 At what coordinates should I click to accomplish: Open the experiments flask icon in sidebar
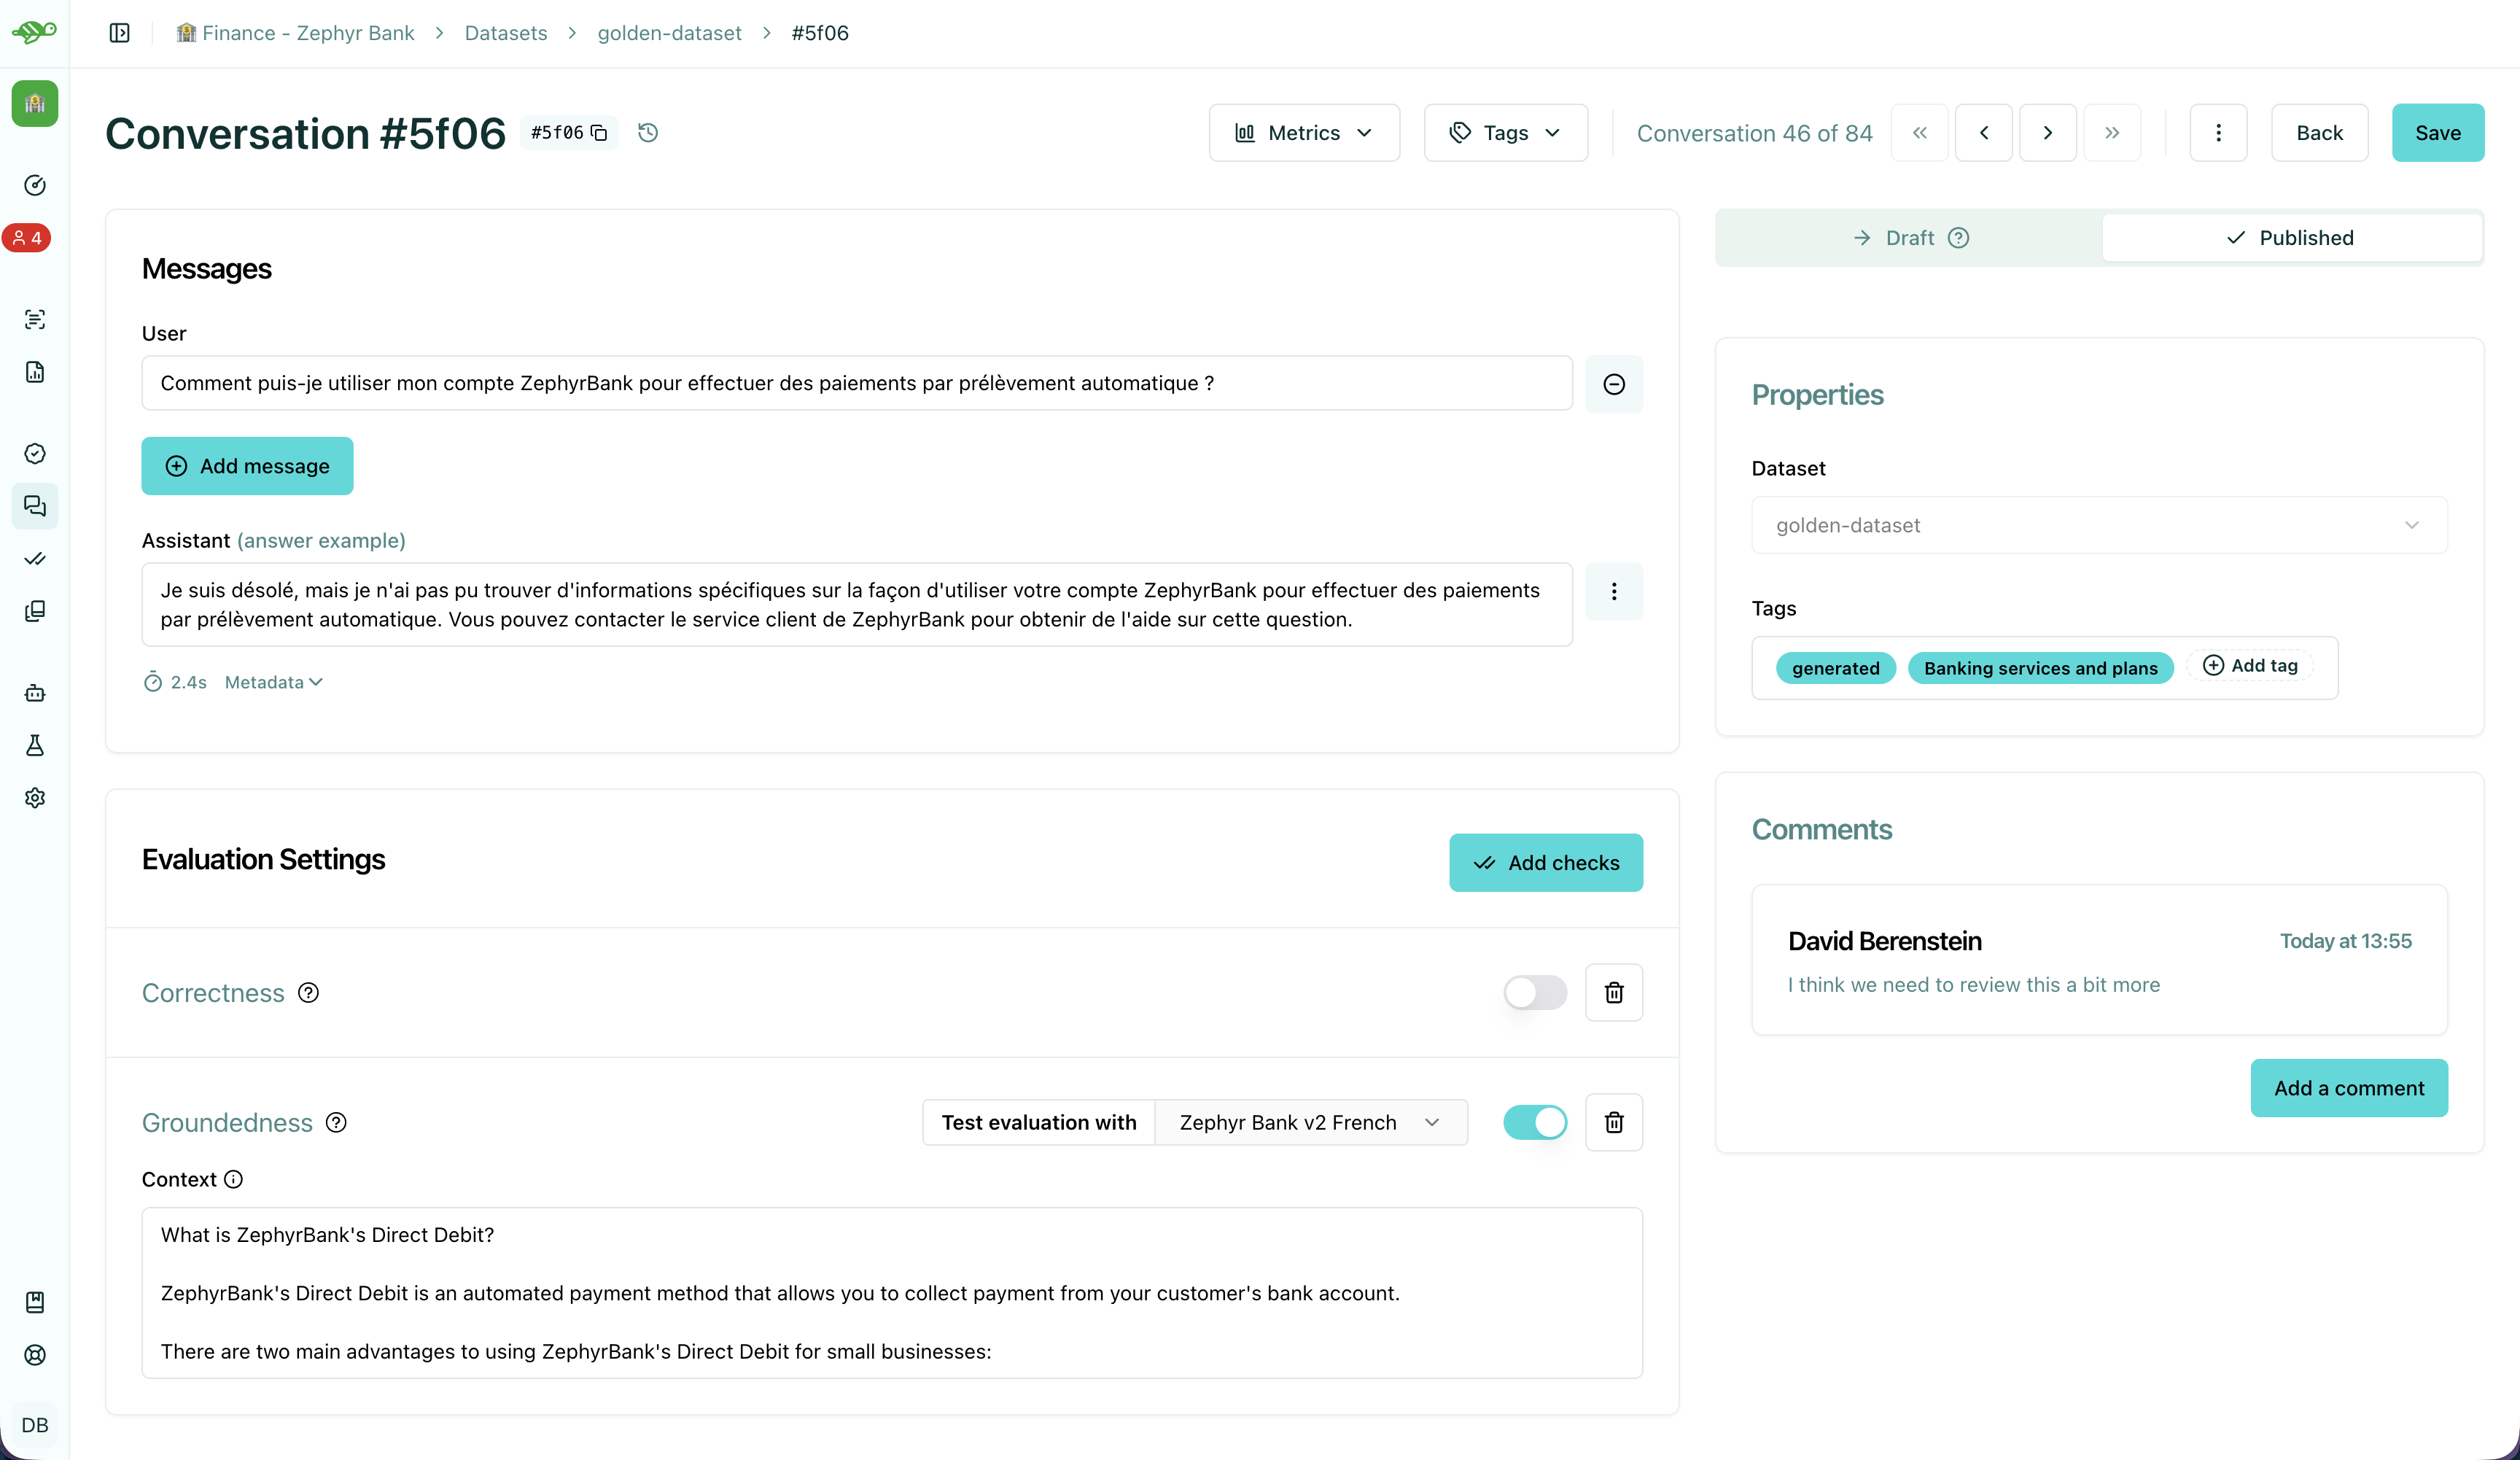pos(35,745)
